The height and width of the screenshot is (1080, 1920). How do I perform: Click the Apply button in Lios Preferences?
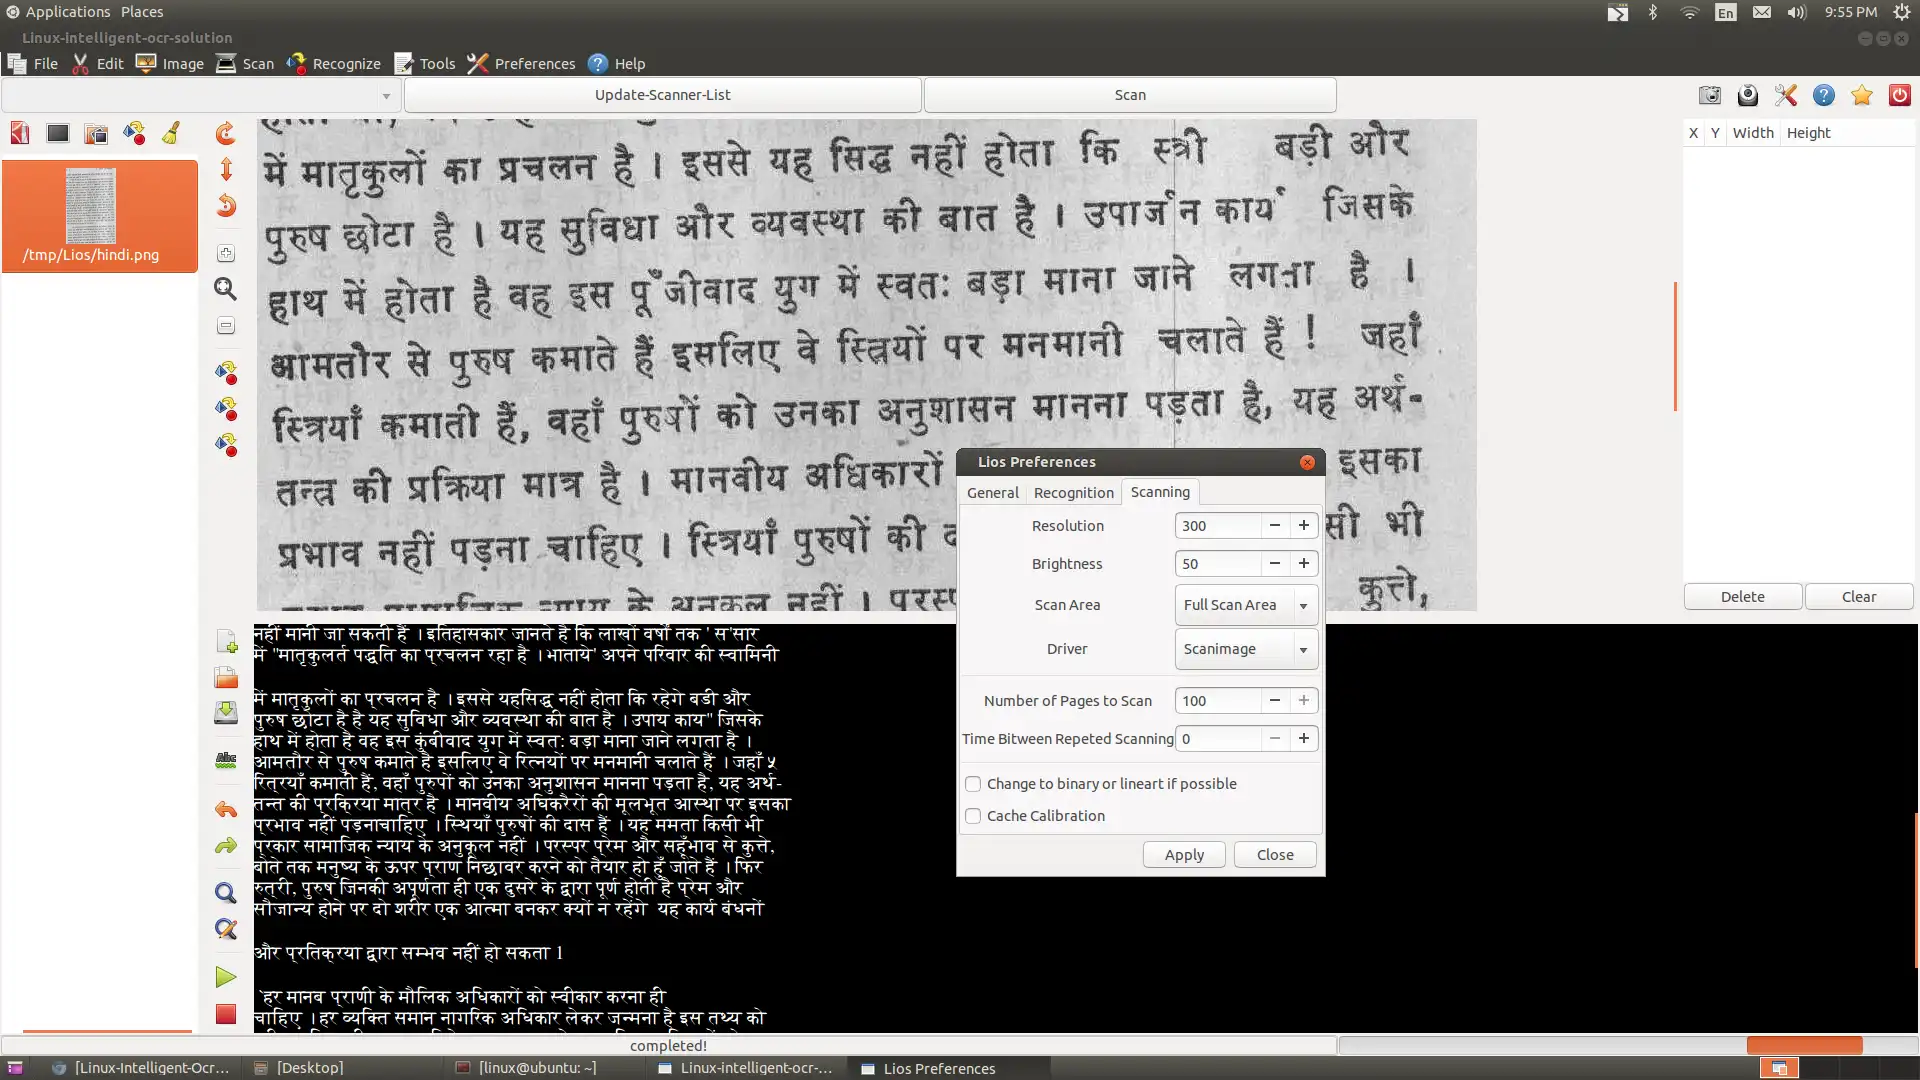[x=1184, y=853]
